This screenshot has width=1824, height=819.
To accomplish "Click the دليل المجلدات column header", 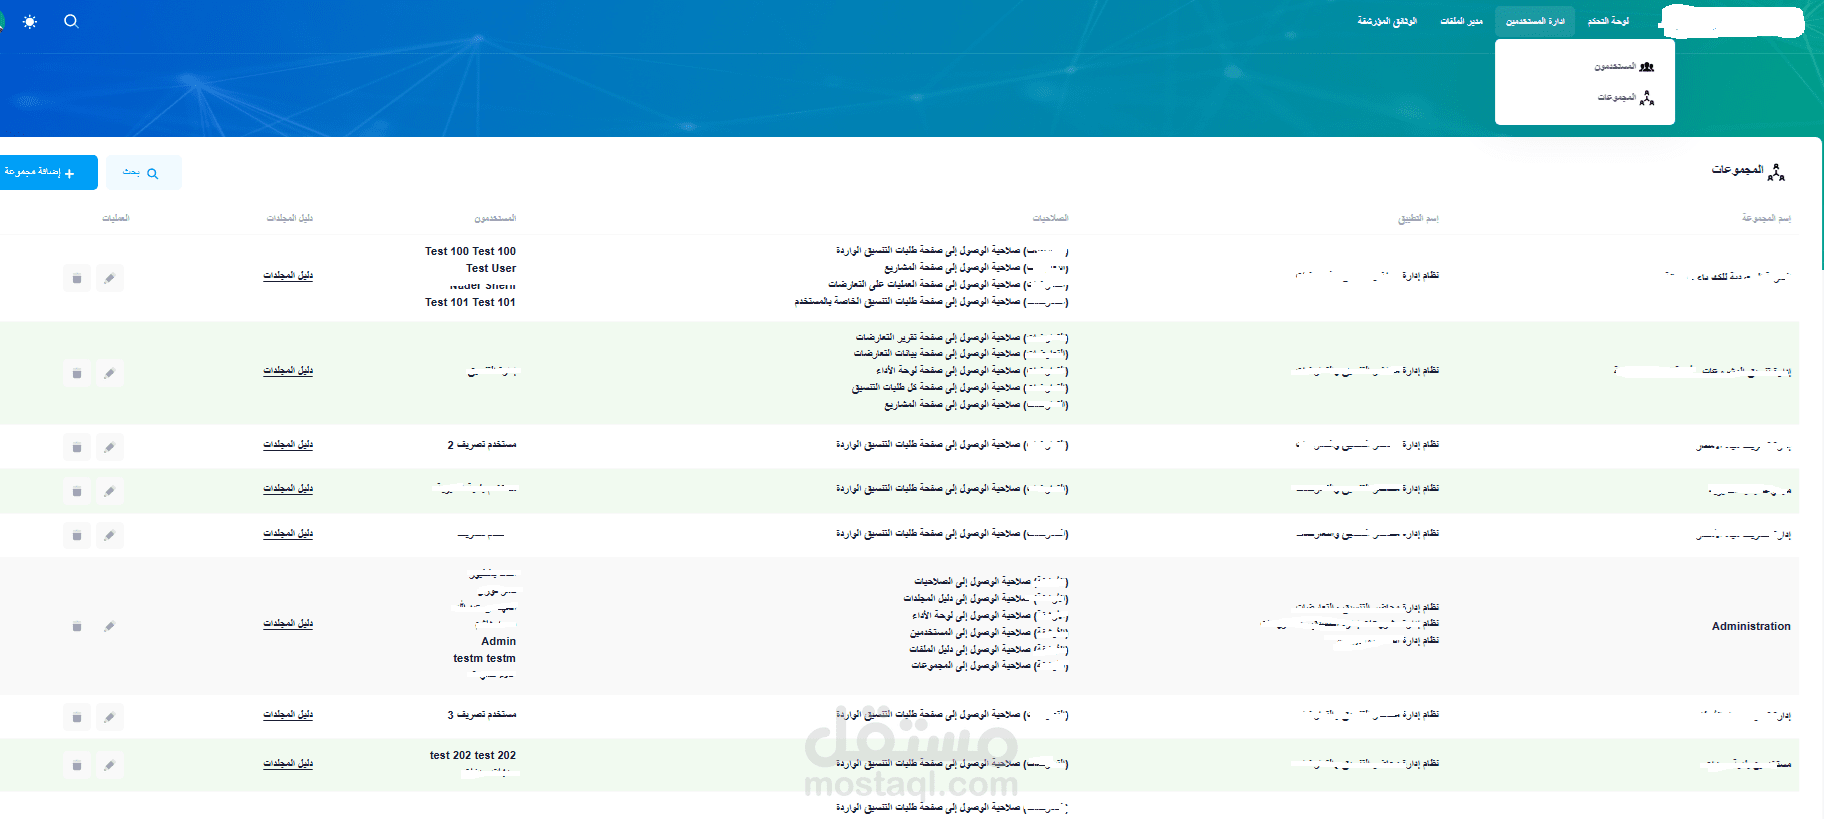I will (290, 218).
